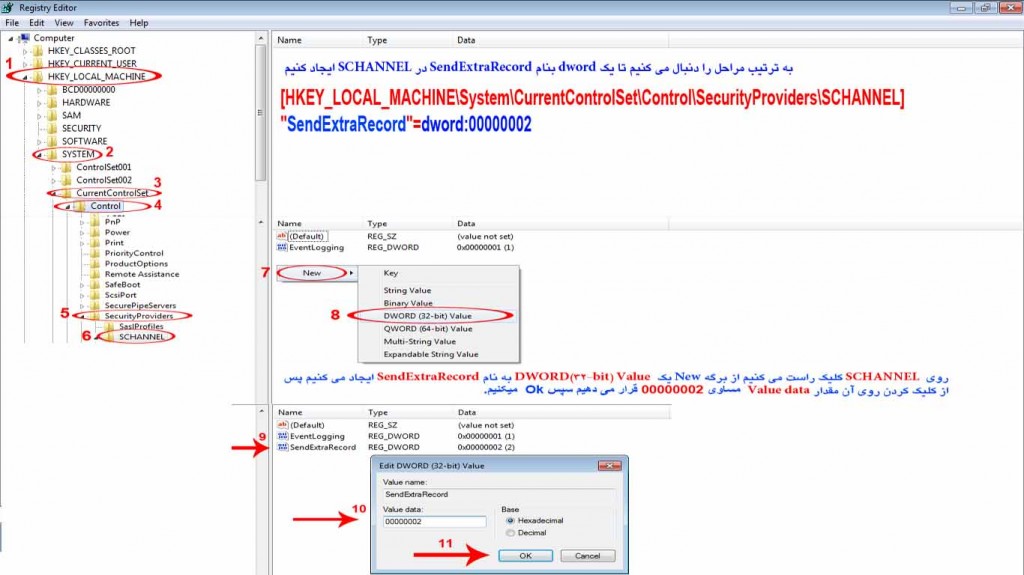Click the Computer icon in tree

tap(25, 38)
